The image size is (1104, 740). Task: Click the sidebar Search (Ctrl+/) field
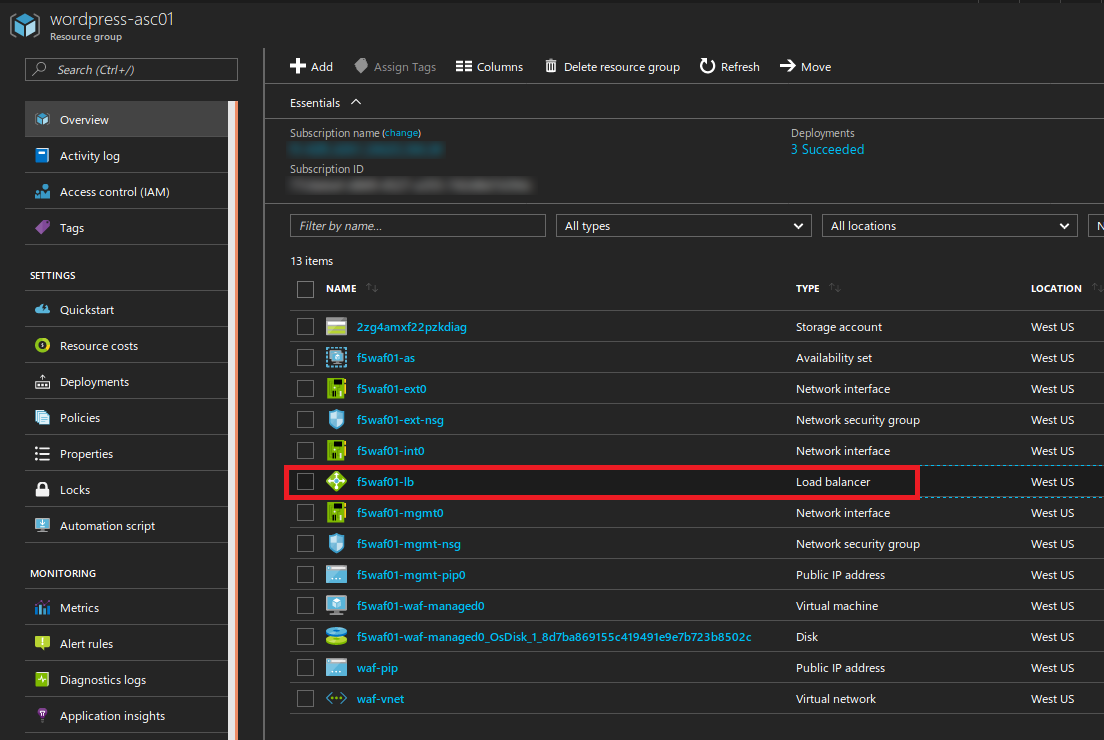point(132,69)
